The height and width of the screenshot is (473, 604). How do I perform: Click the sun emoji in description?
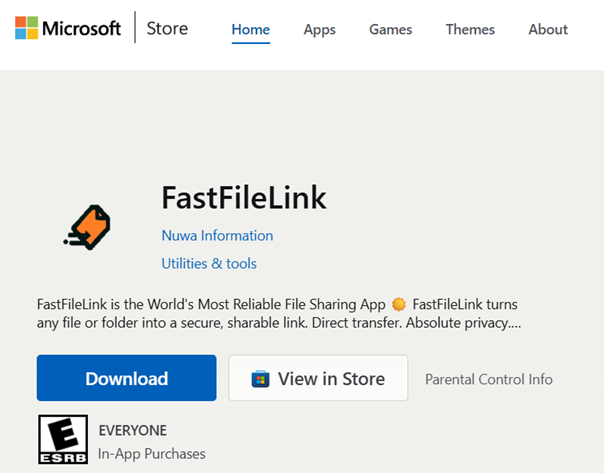[x=399, y=304]
